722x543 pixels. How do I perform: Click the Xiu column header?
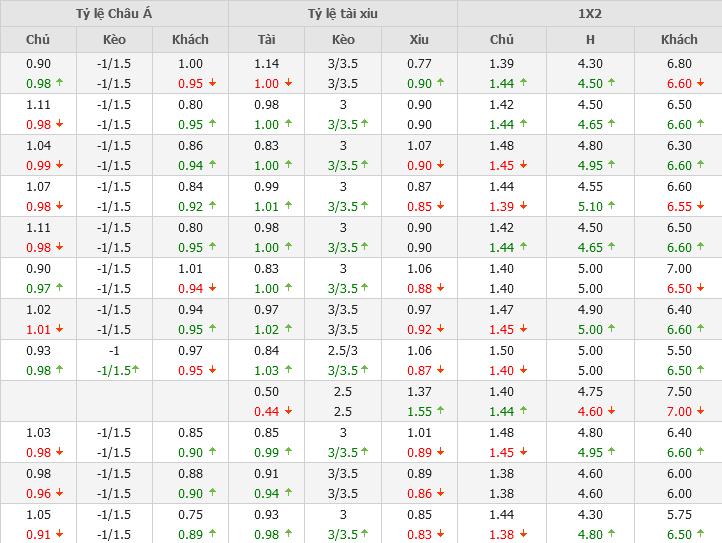pyautogui.click(x=419, y=40)
